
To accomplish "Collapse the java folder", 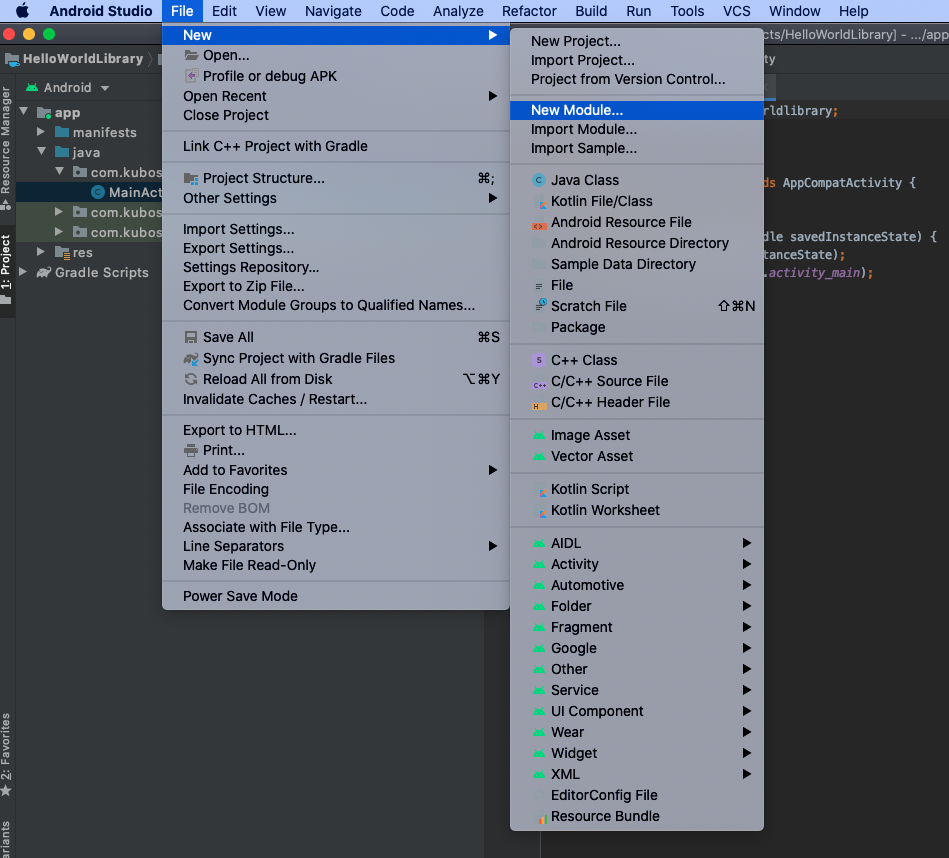I will [x=41, y=152].
